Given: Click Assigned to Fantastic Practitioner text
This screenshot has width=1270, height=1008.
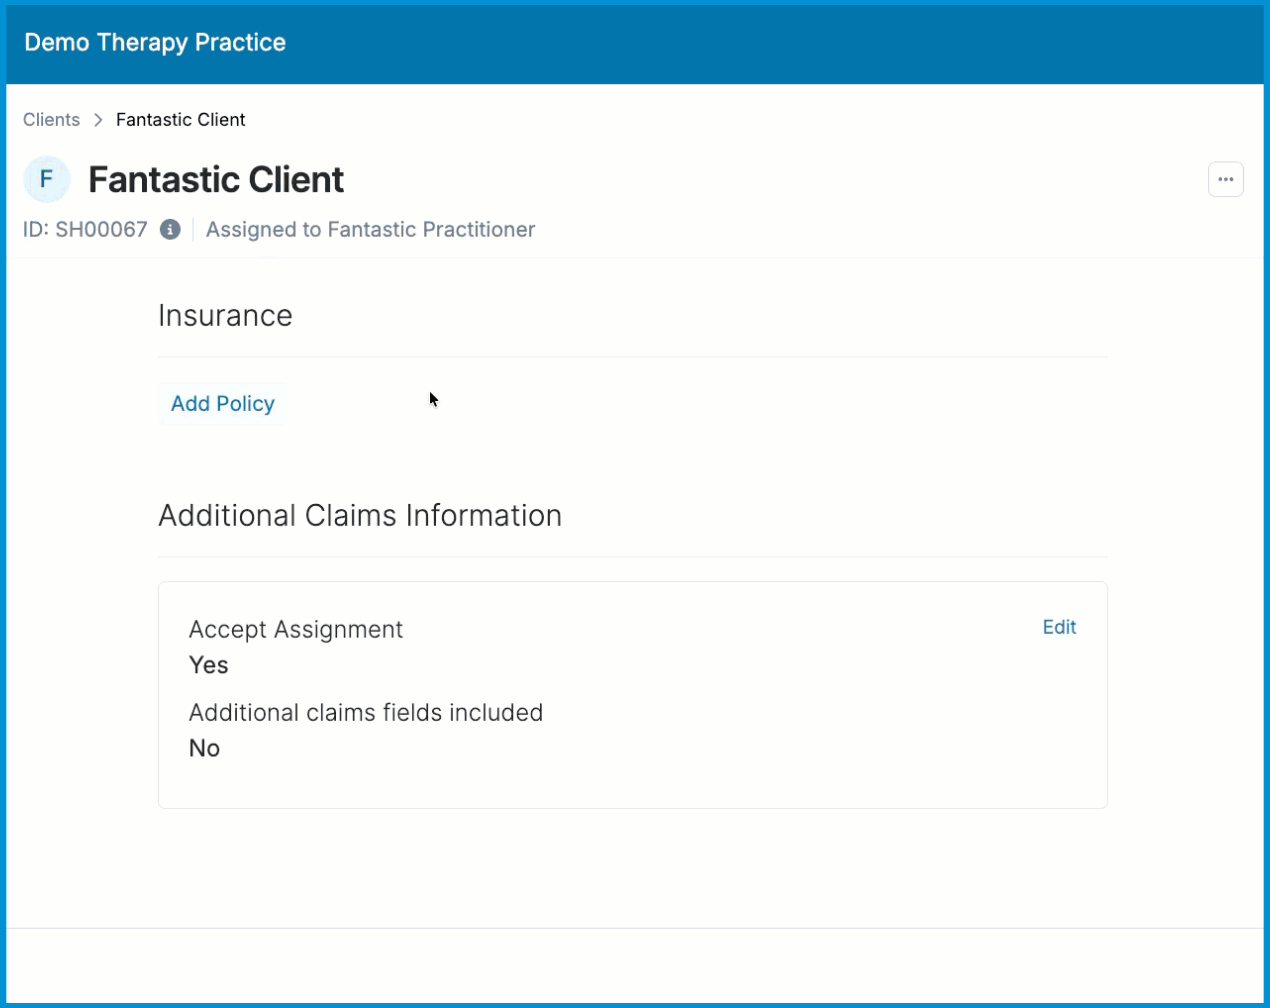Looking at the screenshot, I should tap(370, 229).
